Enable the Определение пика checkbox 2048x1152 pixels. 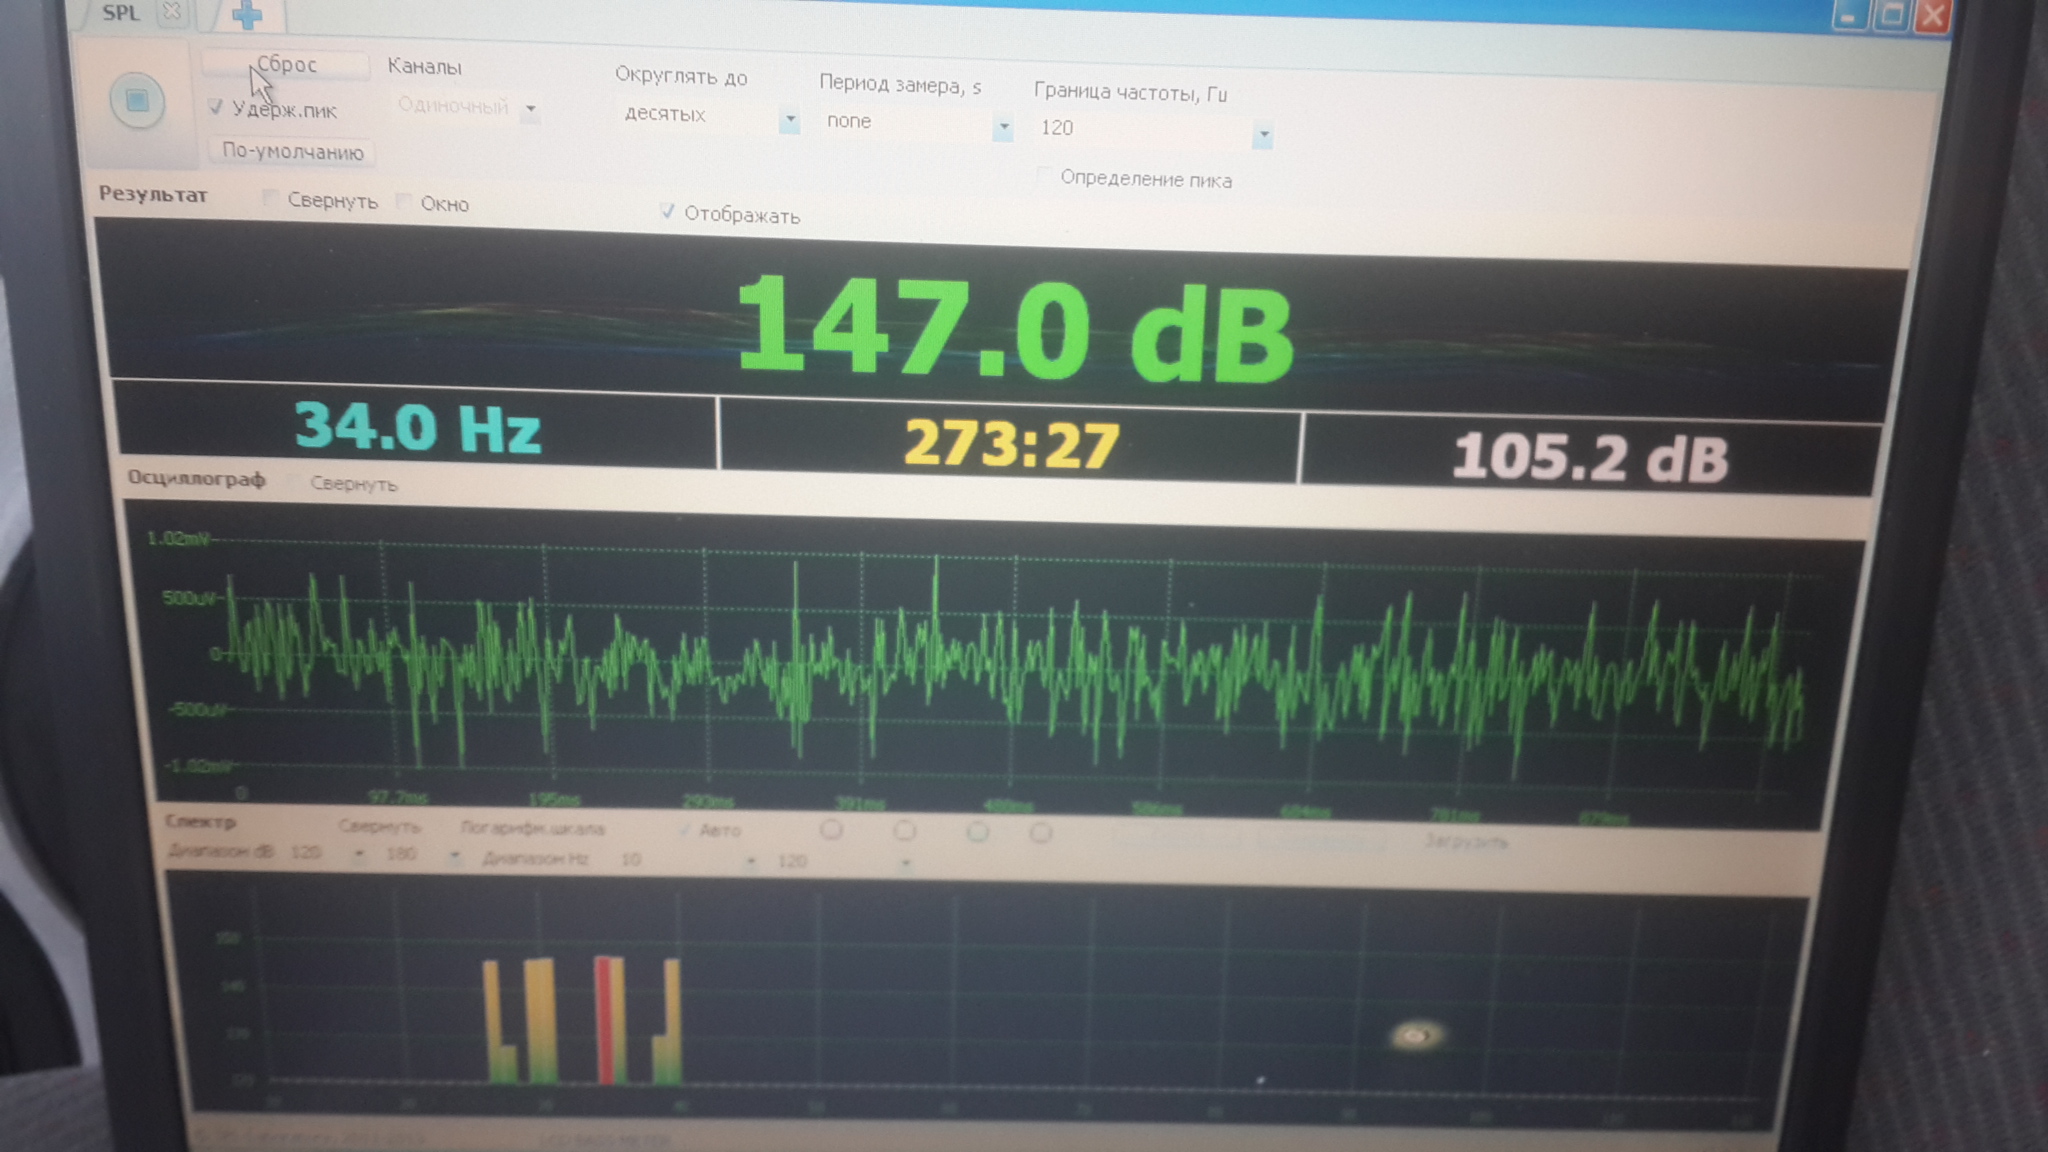click(x=1044, y=177)
